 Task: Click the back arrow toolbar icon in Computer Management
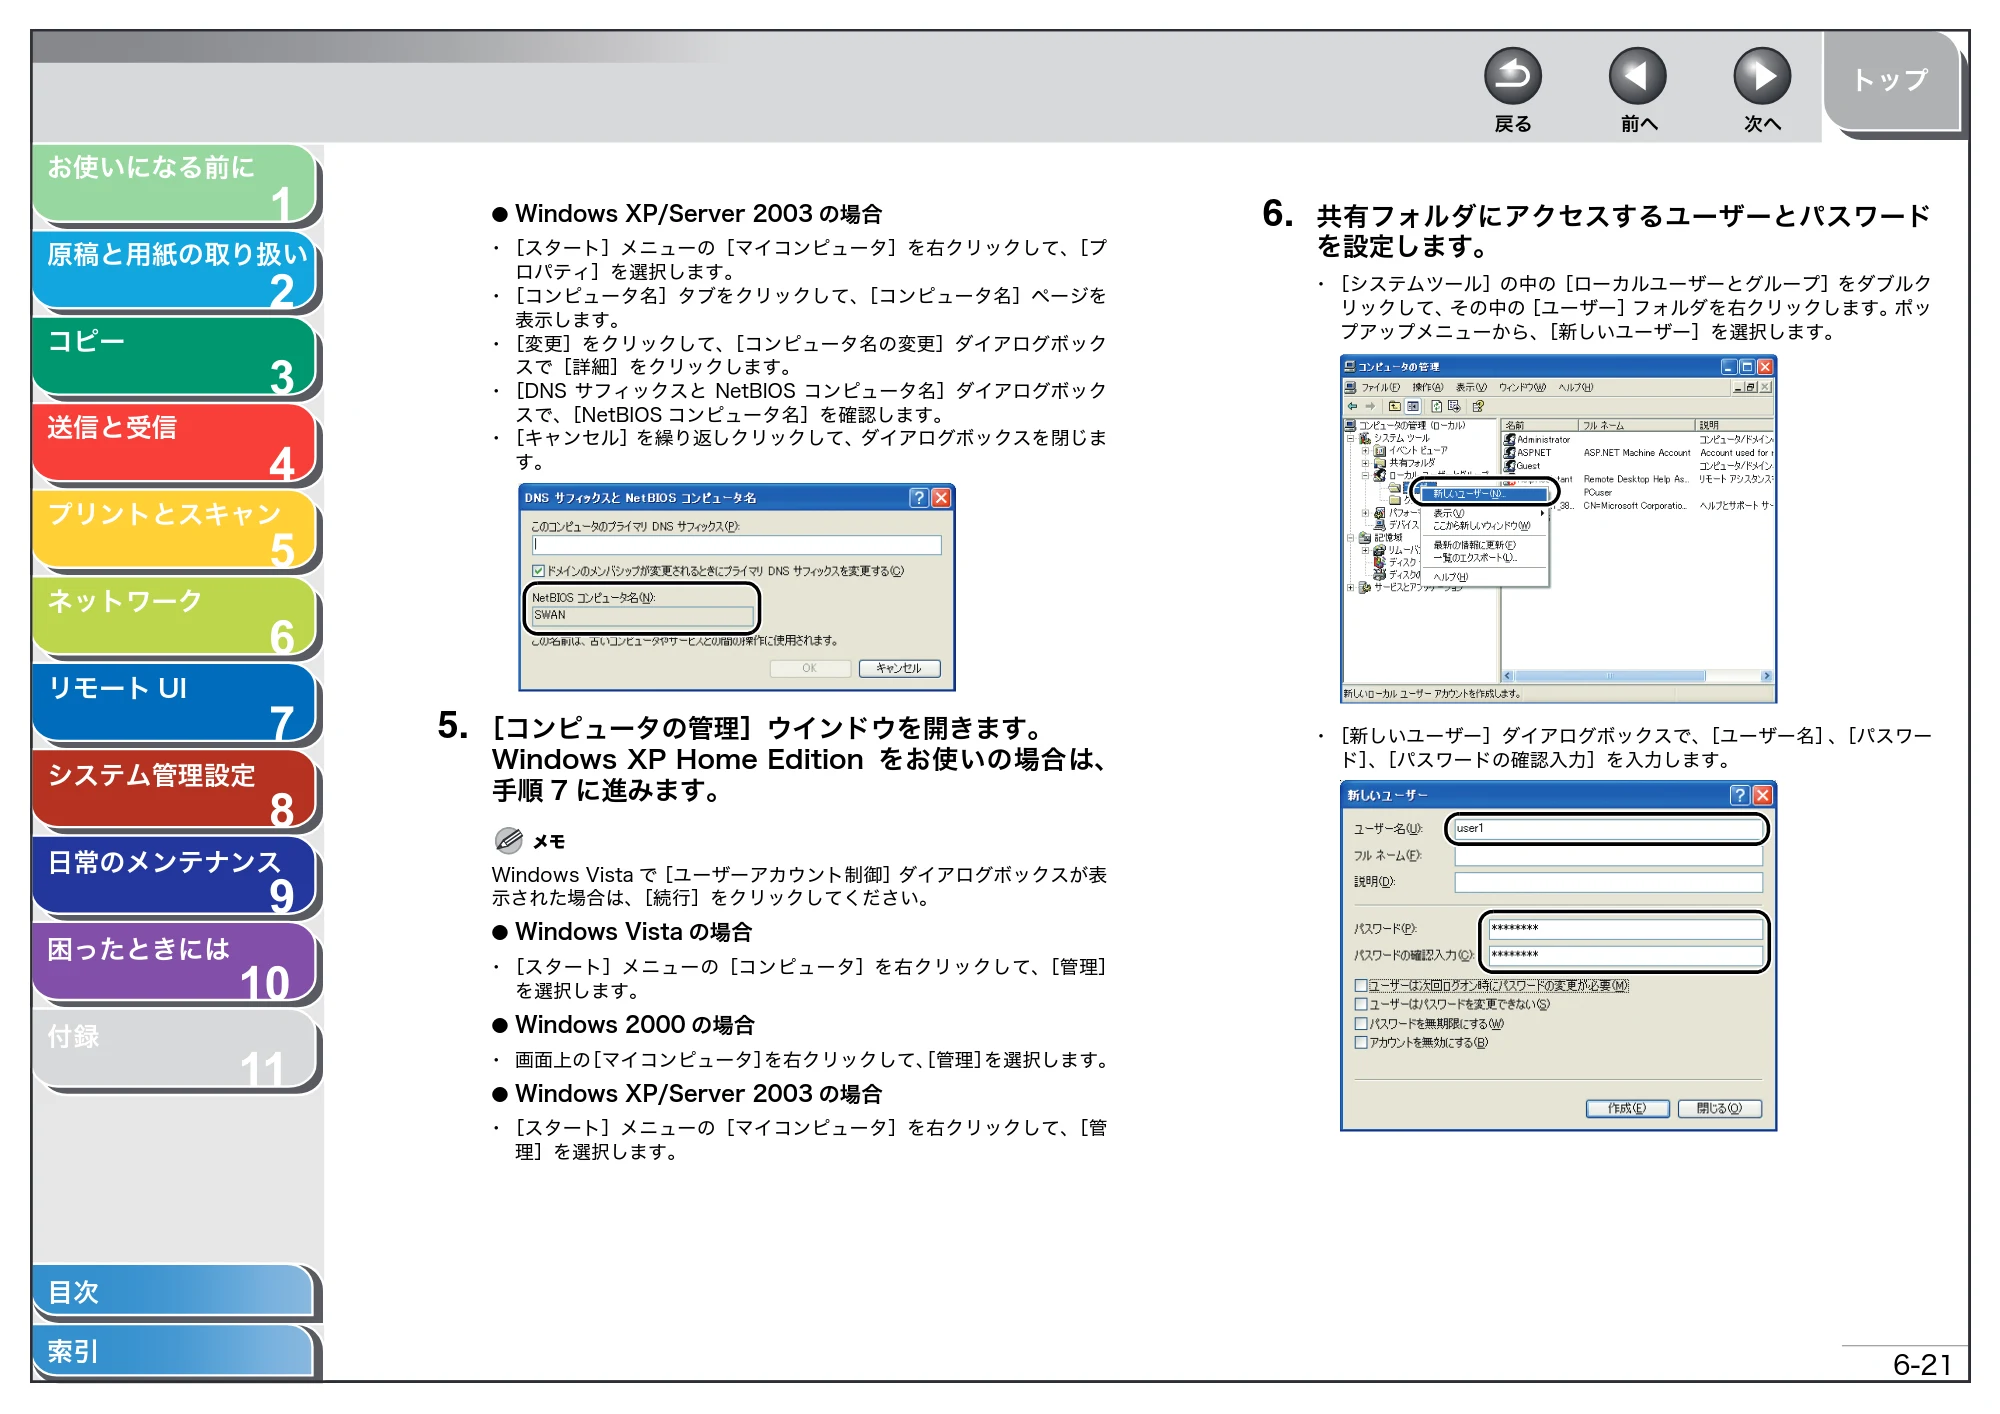pyautogui.click(x=1352, y=406)
